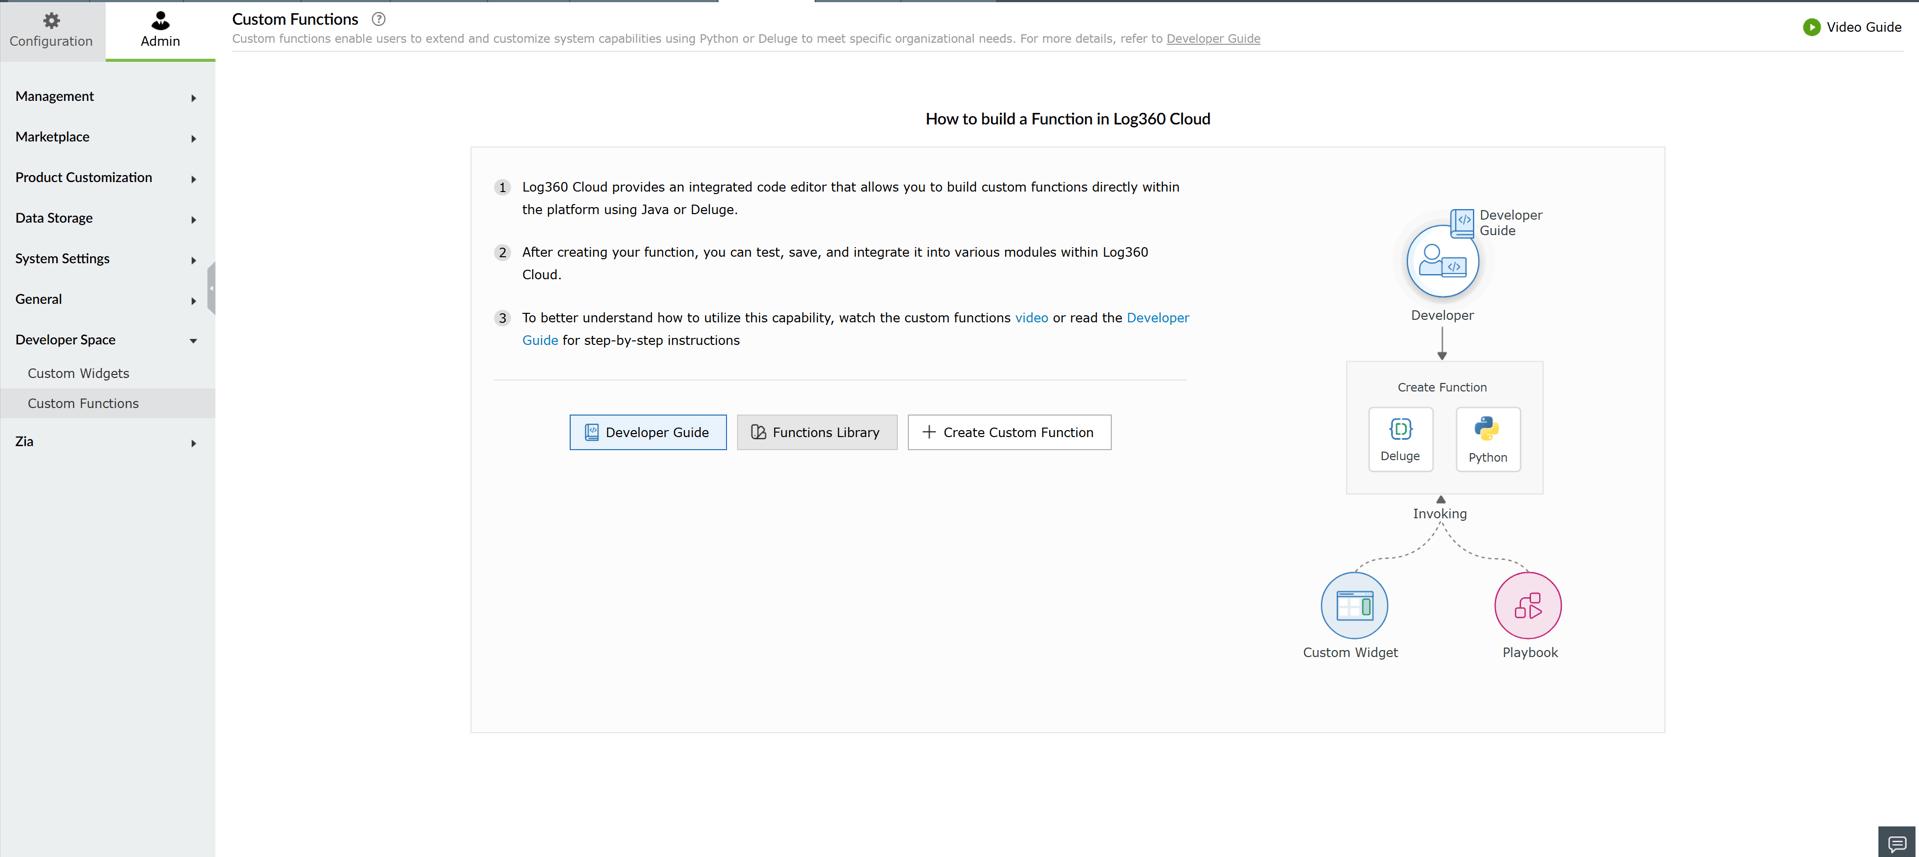
Task: Click the Admin person icon
Action: tap(160, 20)
